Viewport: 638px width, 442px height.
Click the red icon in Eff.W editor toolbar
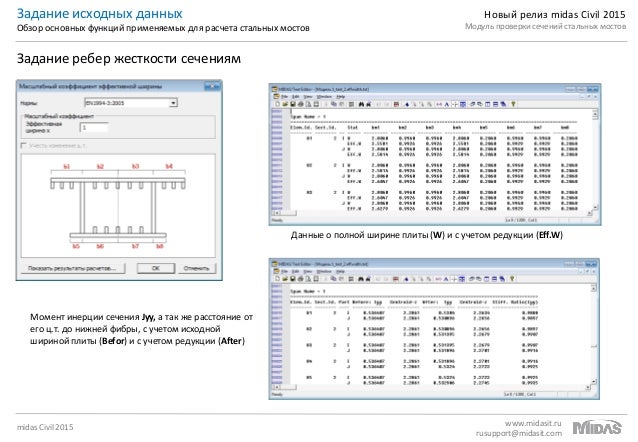396,104
